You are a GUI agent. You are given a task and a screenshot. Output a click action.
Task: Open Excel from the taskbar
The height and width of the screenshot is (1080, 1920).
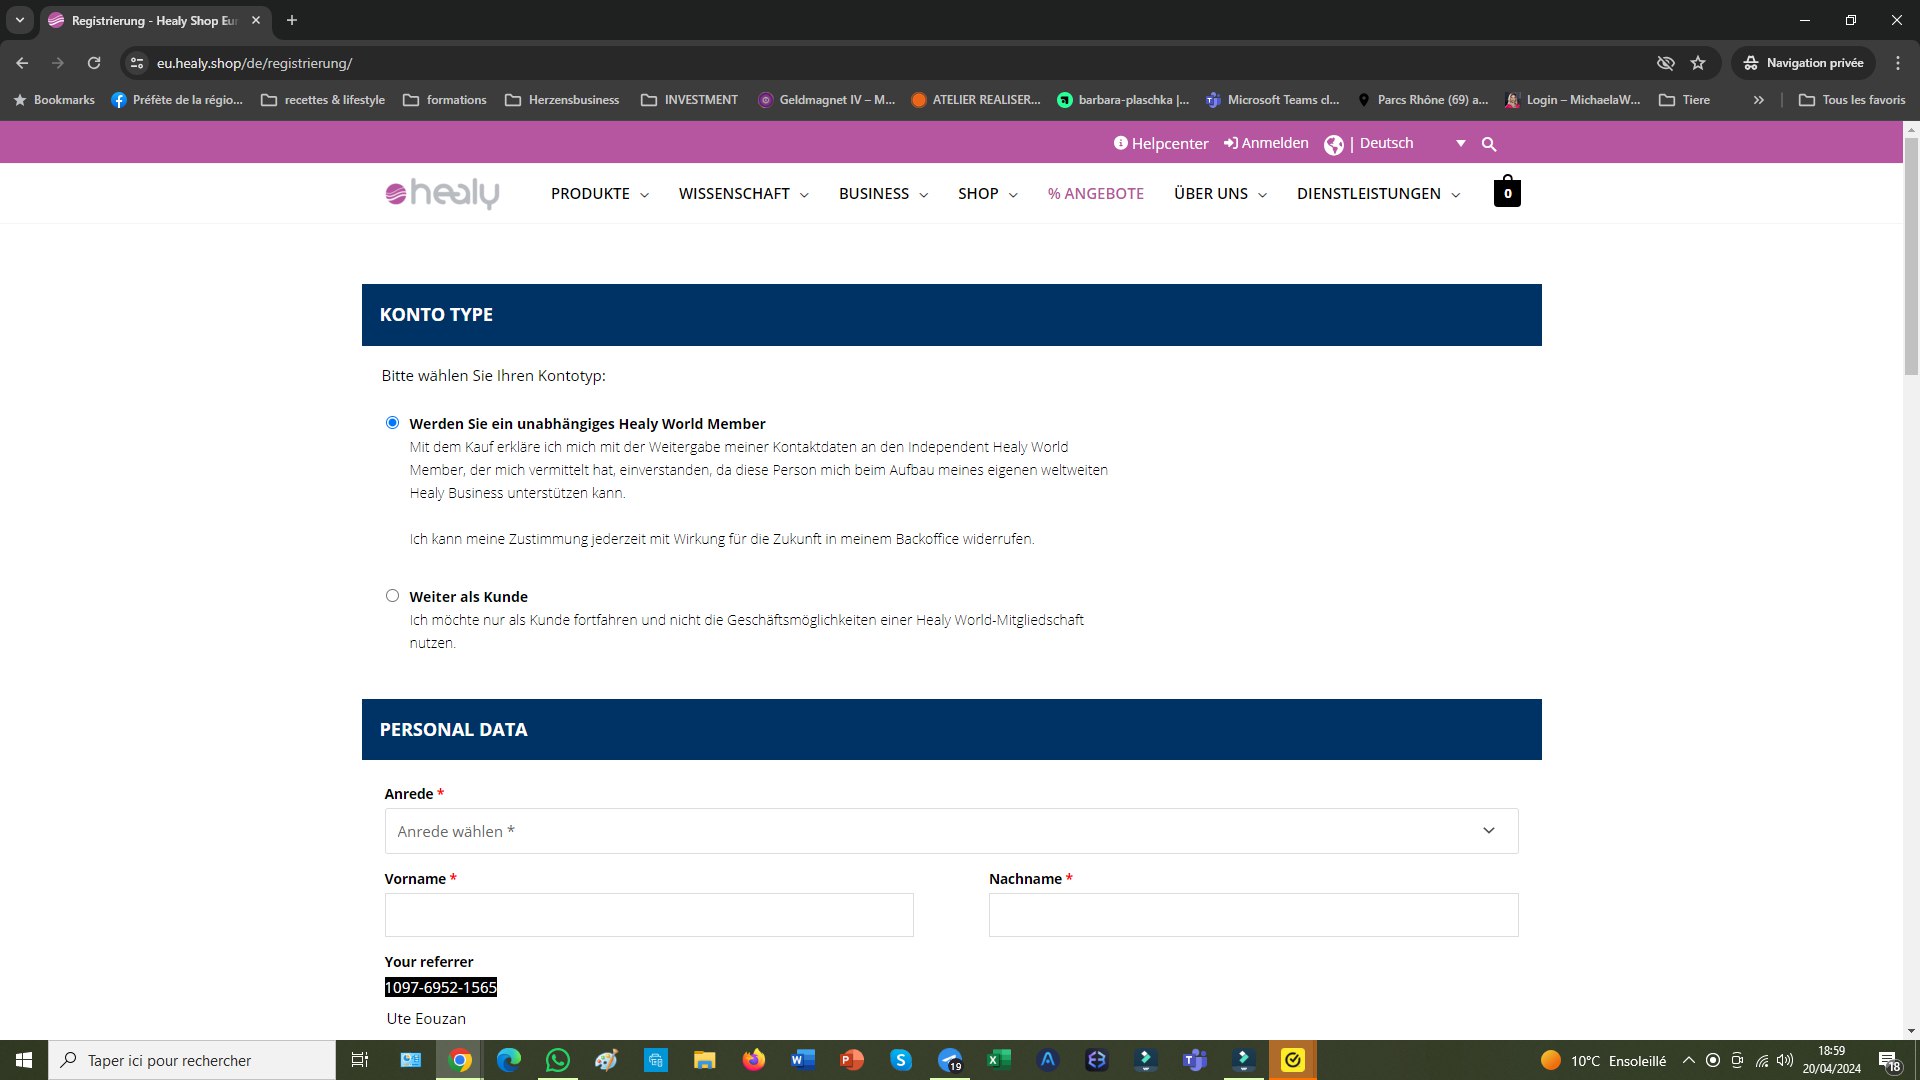(x=999, y=1060)
